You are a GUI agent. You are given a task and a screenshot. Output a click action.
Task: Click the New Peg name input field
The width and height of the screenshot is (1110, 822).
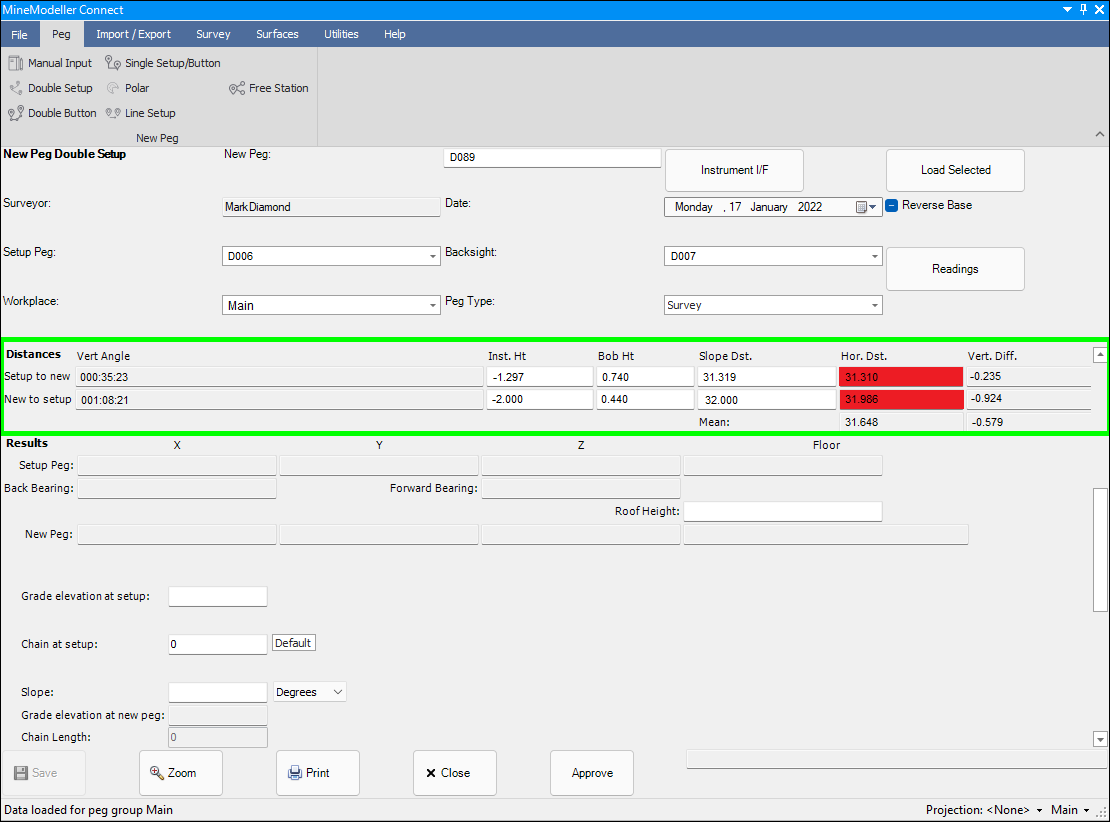pyautogui.click(x=552, y=158)
